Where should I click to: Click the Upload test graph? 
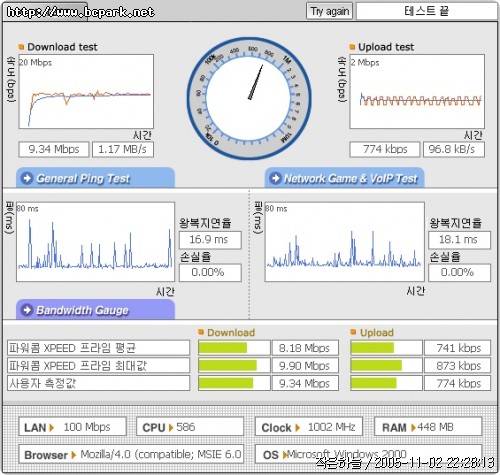coord(417,92)
